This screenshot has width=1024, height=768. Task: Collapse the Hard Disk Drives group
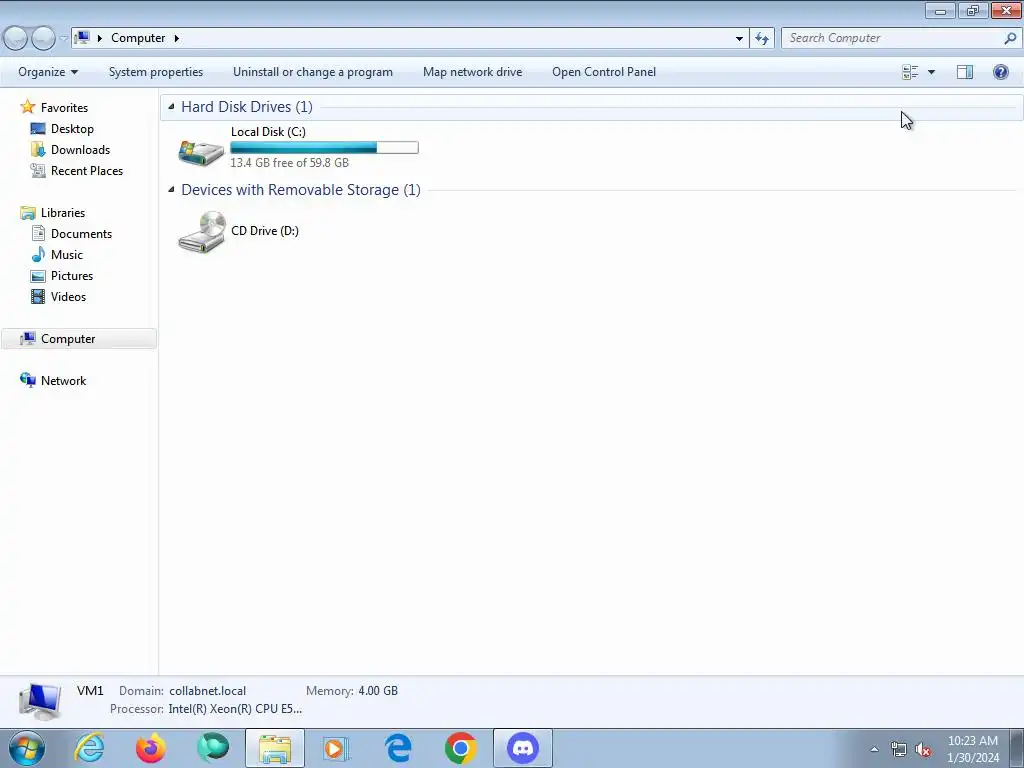click(x=171, y=106)
